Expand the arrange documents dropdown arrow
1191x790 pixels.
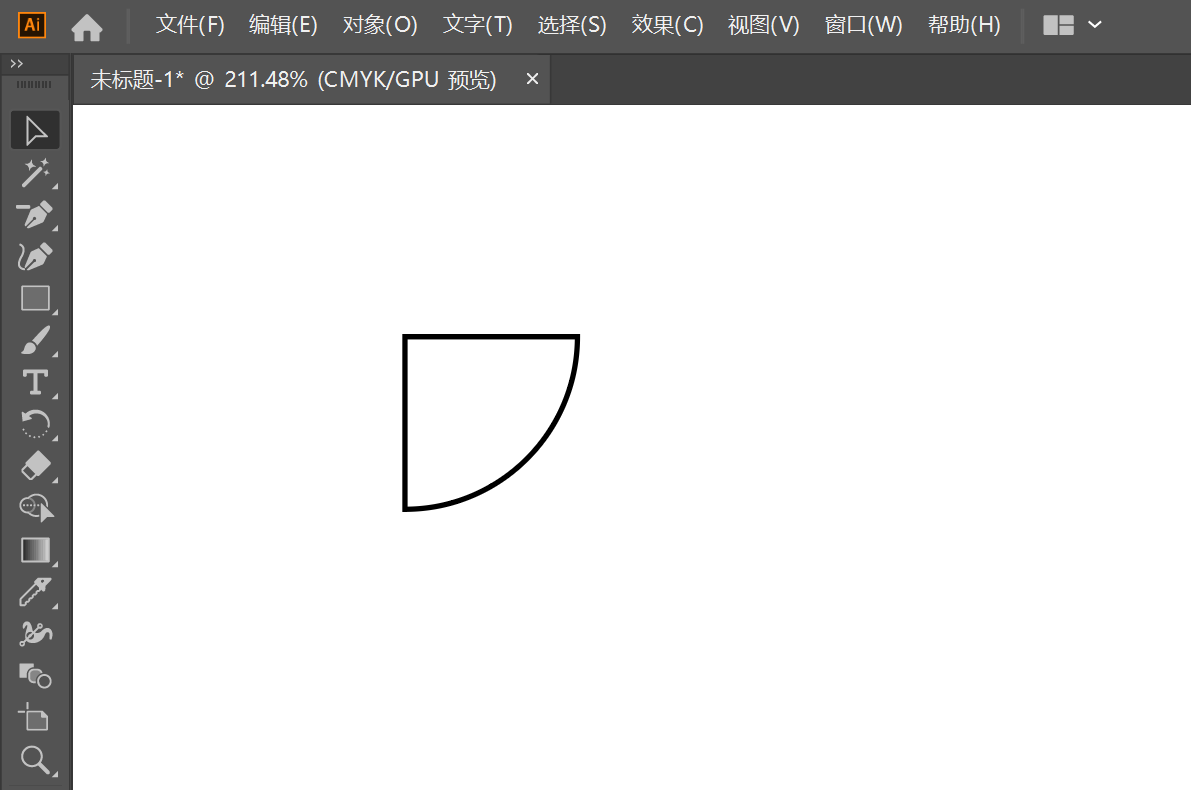1095,24
